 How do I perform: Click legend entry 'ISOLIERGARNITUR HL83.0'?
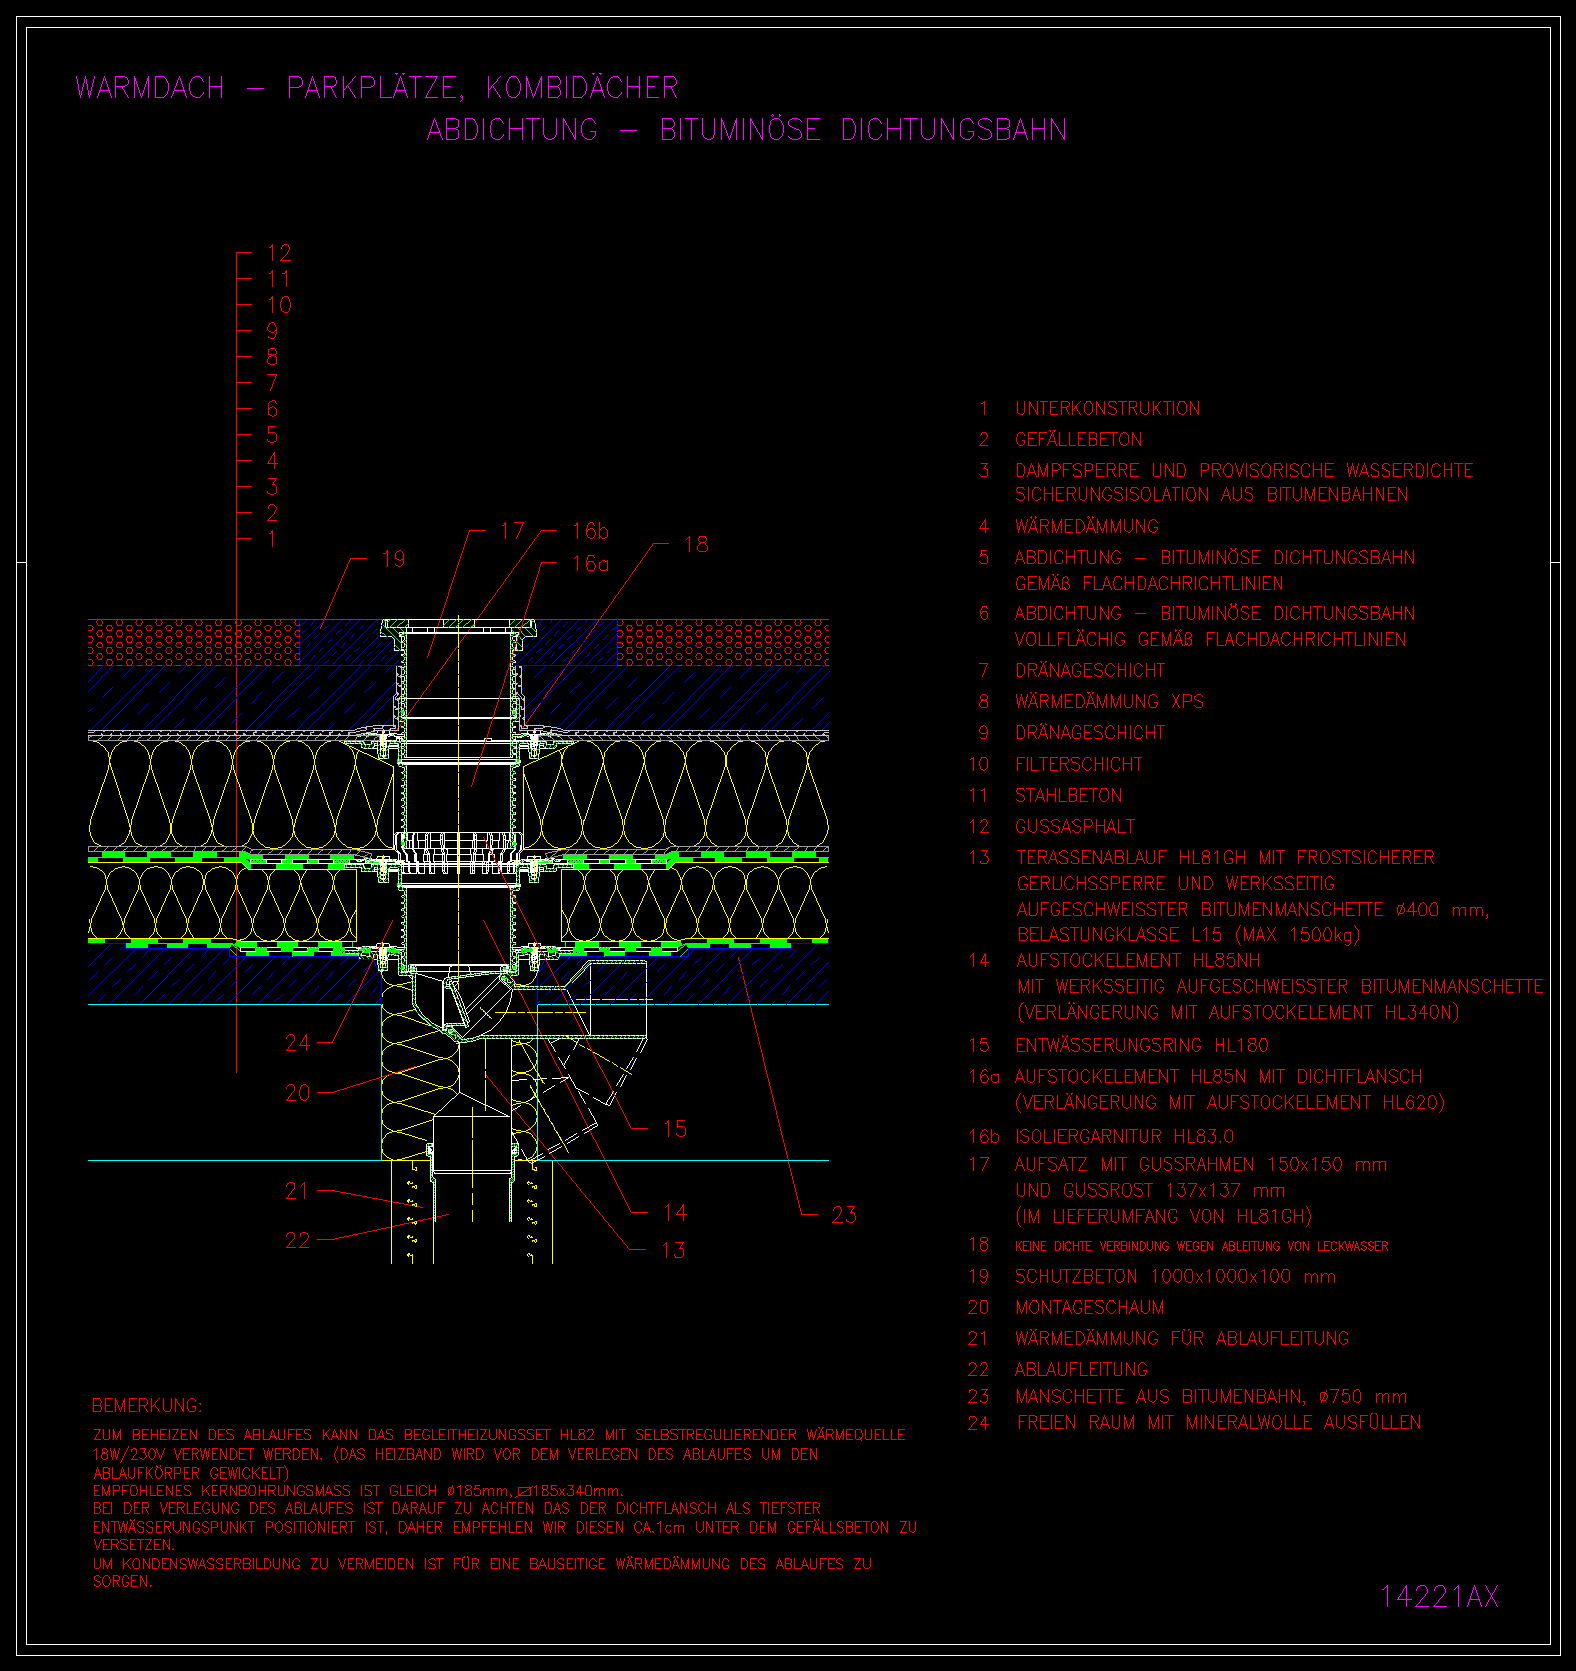pyautogui.click(x=1125, y=1136)
